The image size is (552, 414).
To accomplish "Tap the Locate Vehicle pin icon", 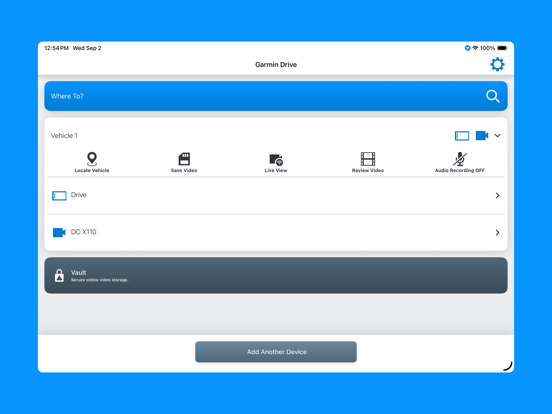I will coord(92,159).
